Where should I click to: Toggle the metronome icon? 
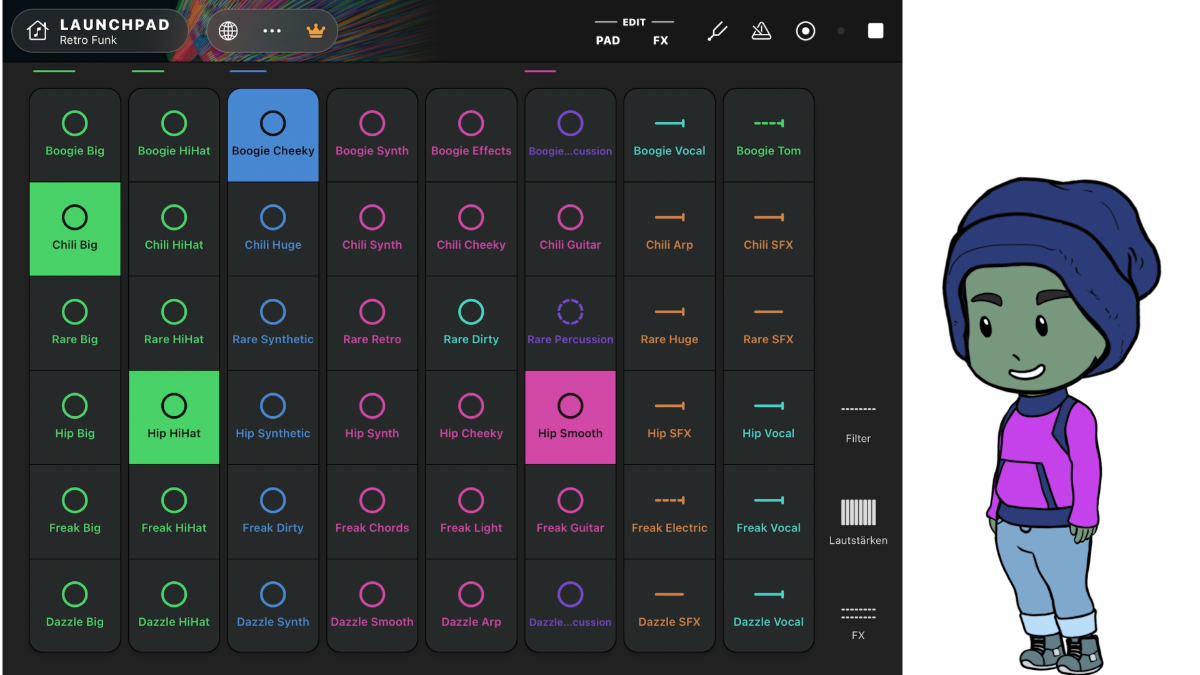click(761, 31)
